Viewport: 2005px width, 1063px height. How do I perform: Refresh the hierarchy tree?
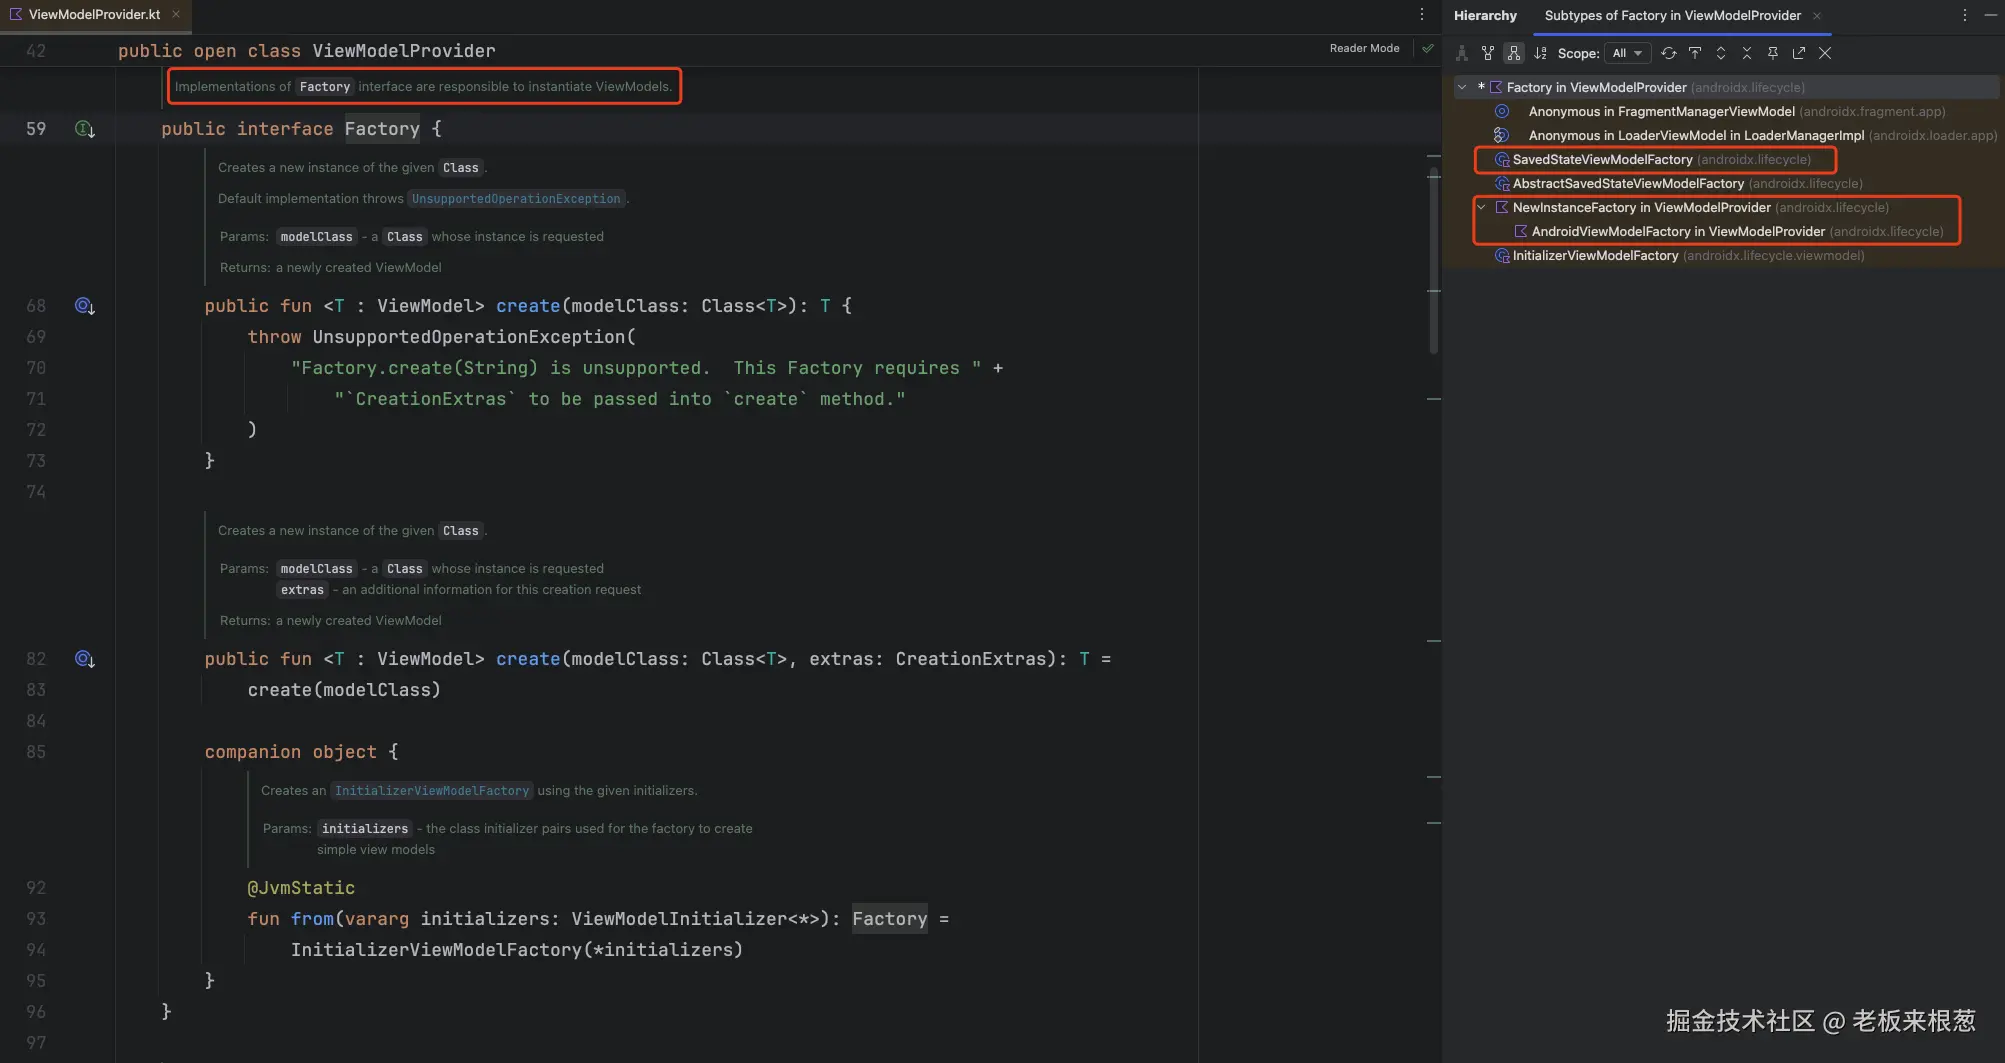coord(1669,53)
